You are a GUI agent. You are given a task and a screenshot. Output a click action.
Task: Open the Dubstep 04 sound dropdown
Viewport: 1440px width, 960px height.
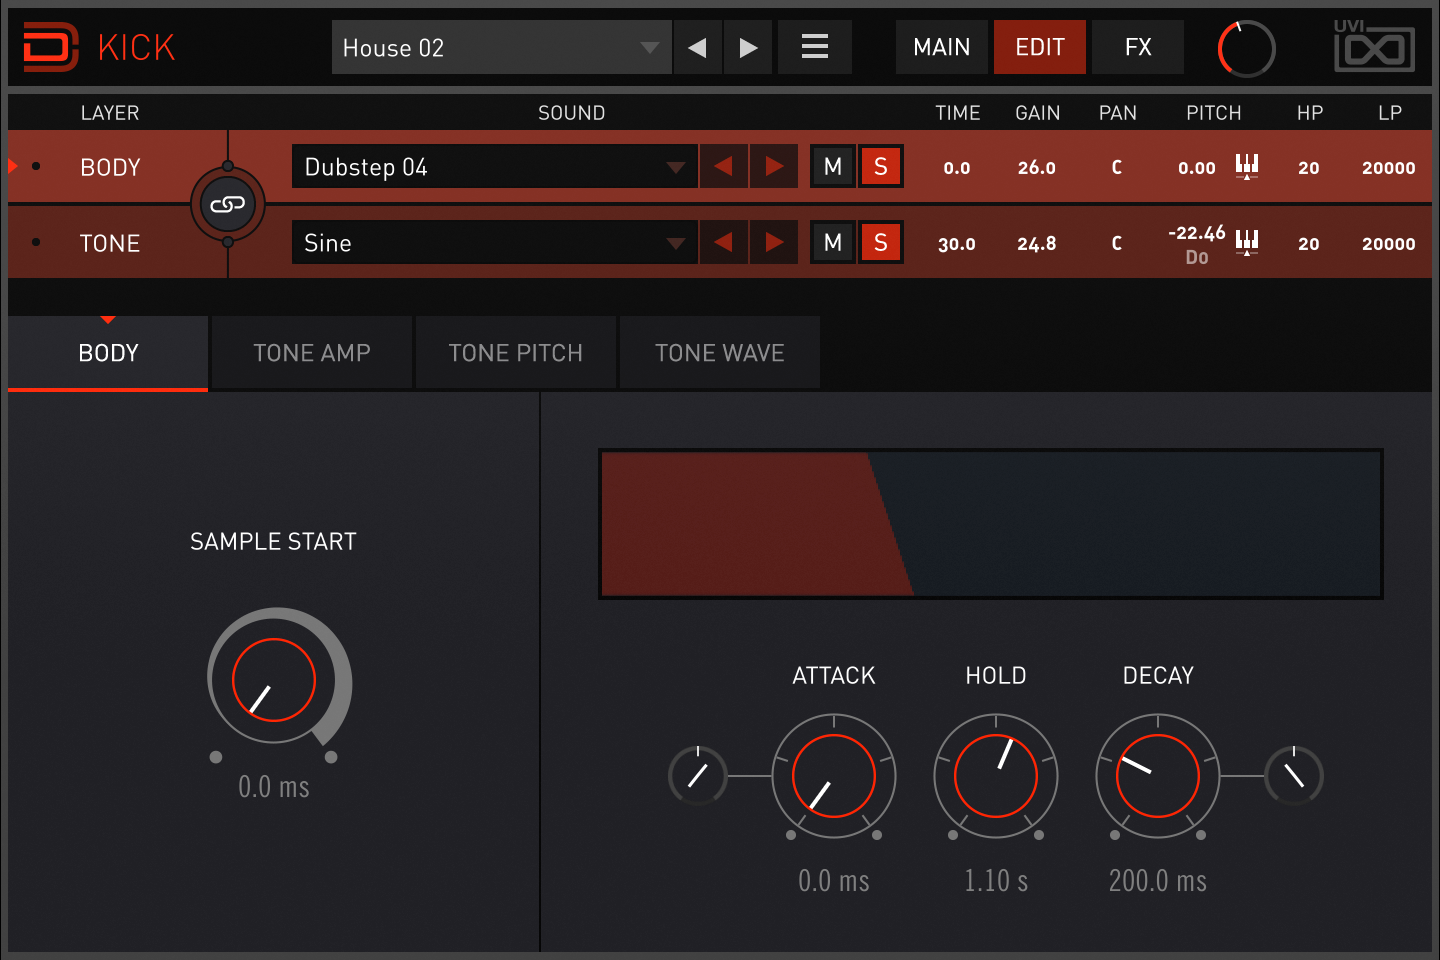point(494,166)
